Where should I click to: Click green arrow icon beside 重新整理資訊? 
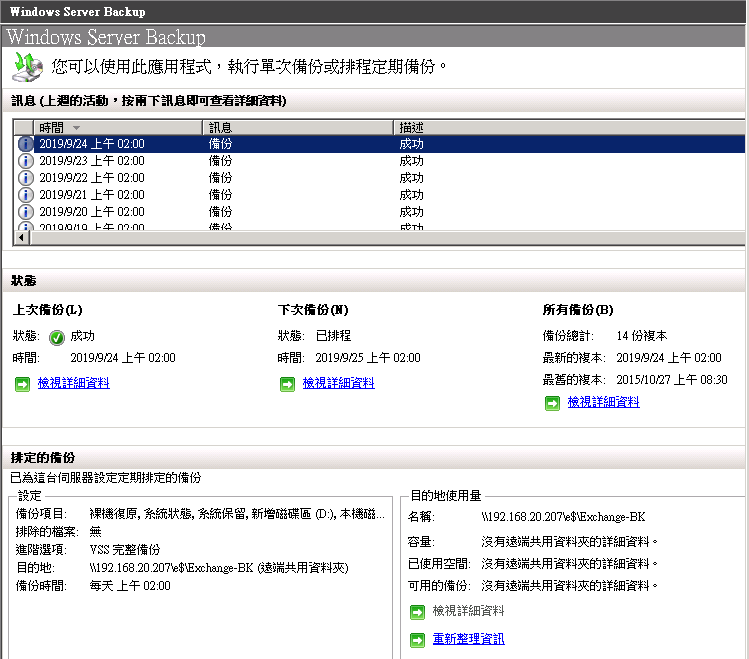click(417, 640)
